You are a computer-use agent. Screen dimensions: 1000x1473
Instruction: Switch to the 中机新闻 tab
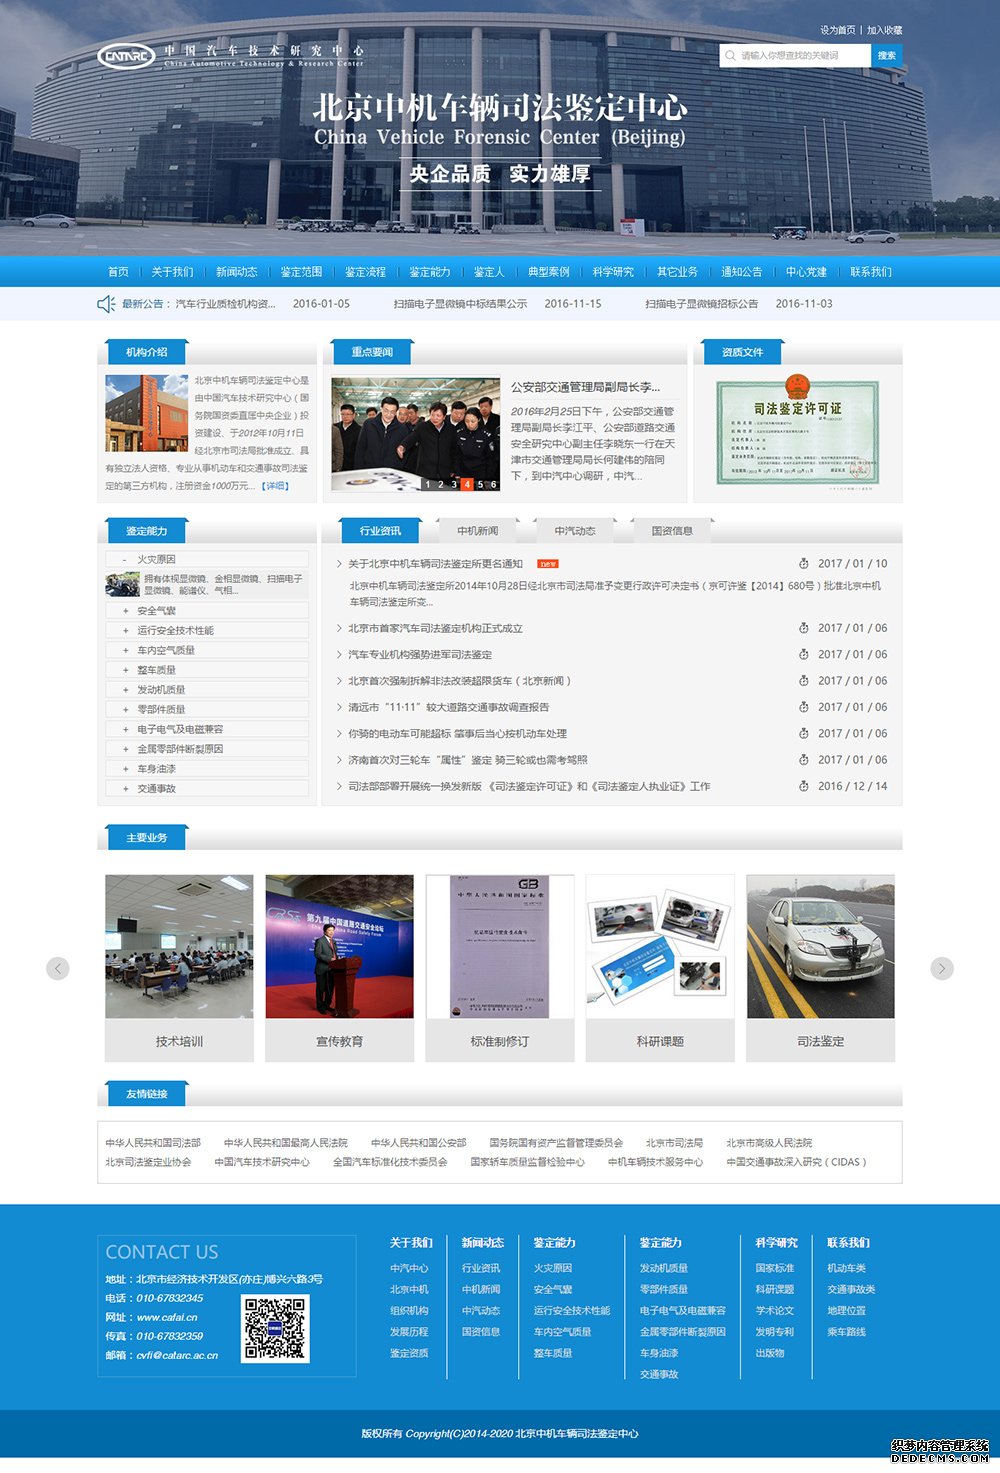[x=478, y=531]
